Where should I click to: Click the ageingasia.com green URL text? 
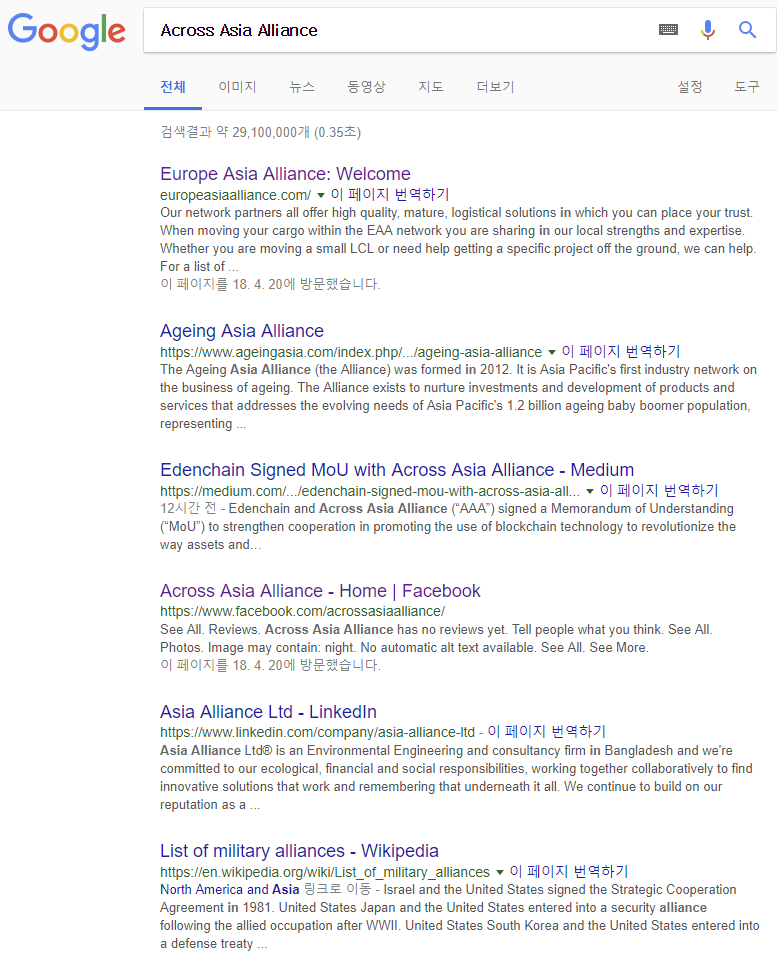point(351,353)
